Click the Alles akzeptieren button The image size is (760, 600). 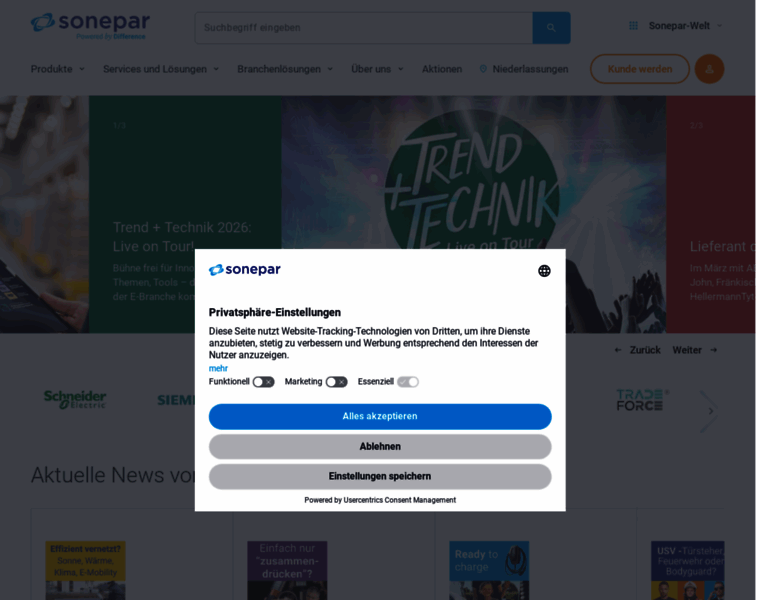point(380,416)
